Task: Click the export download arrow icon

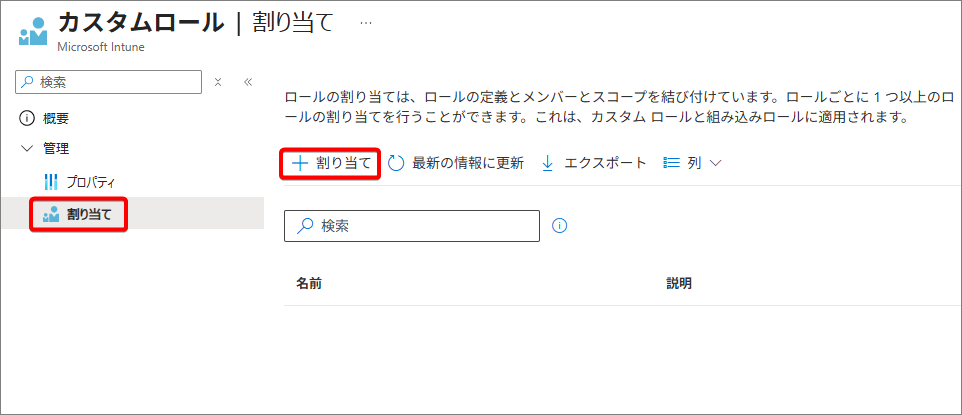Action: (x=547, y=163)
